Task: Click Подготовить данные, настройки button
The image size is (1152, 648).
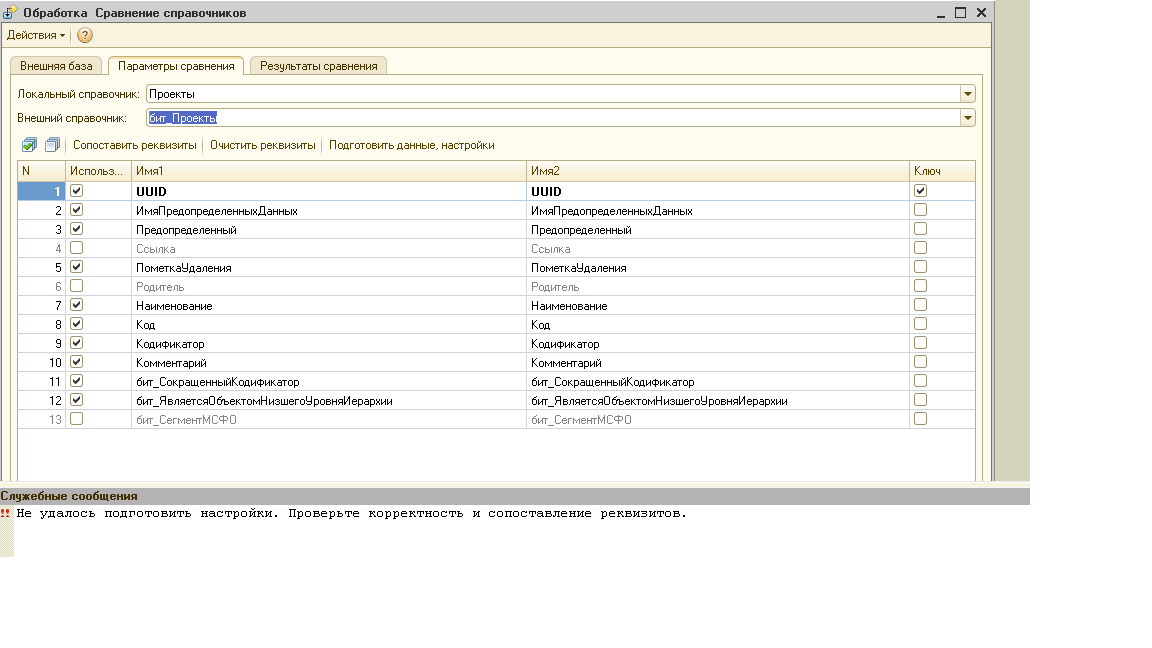Action: (x=411, y=145)
